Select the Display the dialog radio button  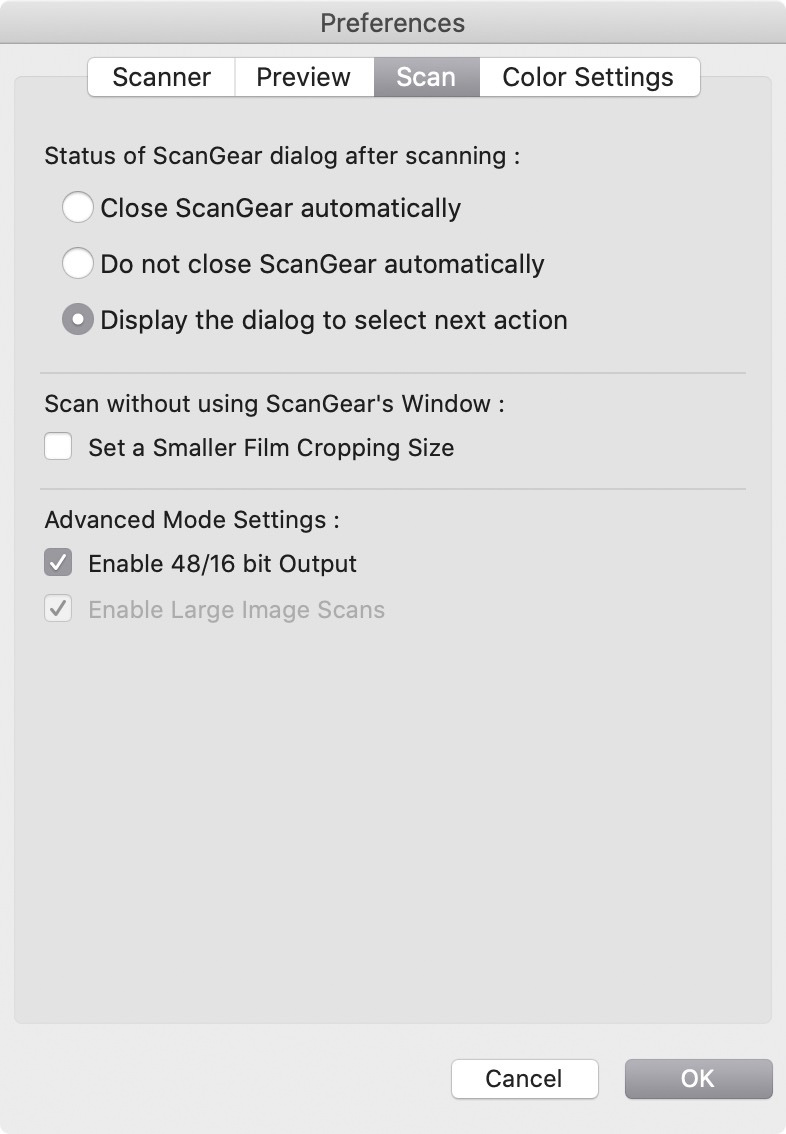tap(77, 320)
